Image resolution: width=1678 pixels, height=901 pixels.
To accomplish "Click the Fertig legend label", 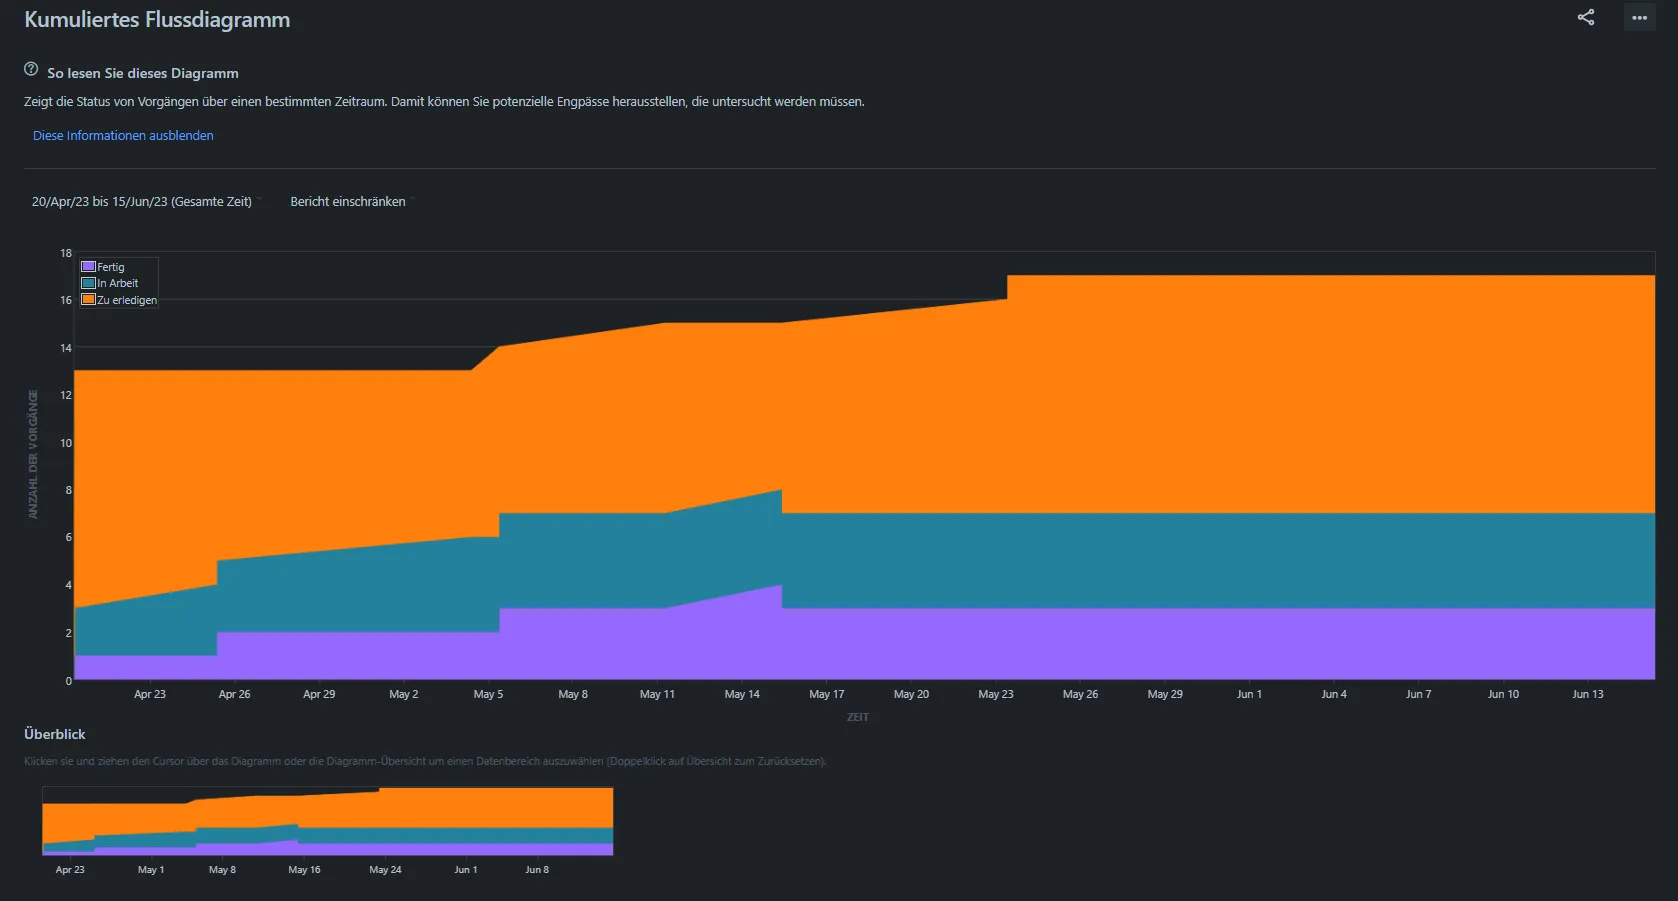I will click(x=111, y=267).
